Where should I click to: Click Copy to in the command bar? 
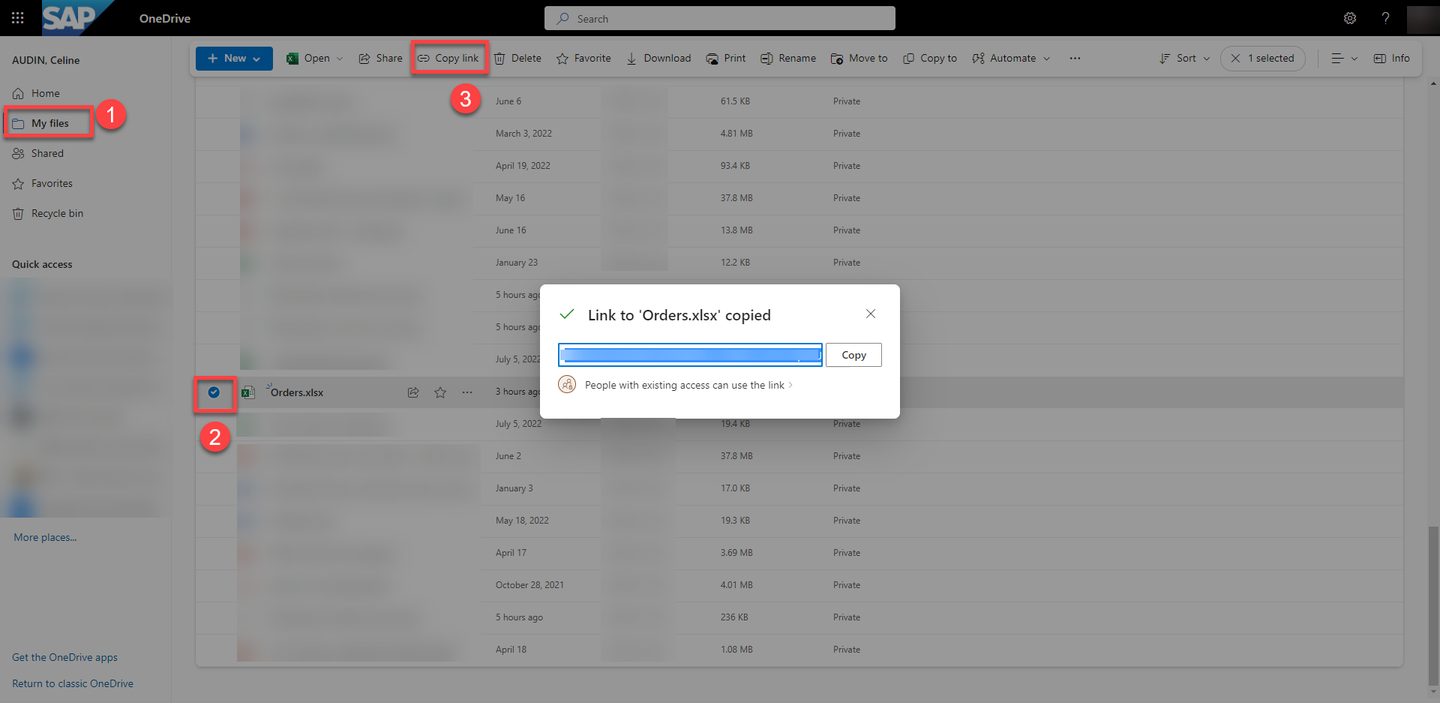coord(930,58)
